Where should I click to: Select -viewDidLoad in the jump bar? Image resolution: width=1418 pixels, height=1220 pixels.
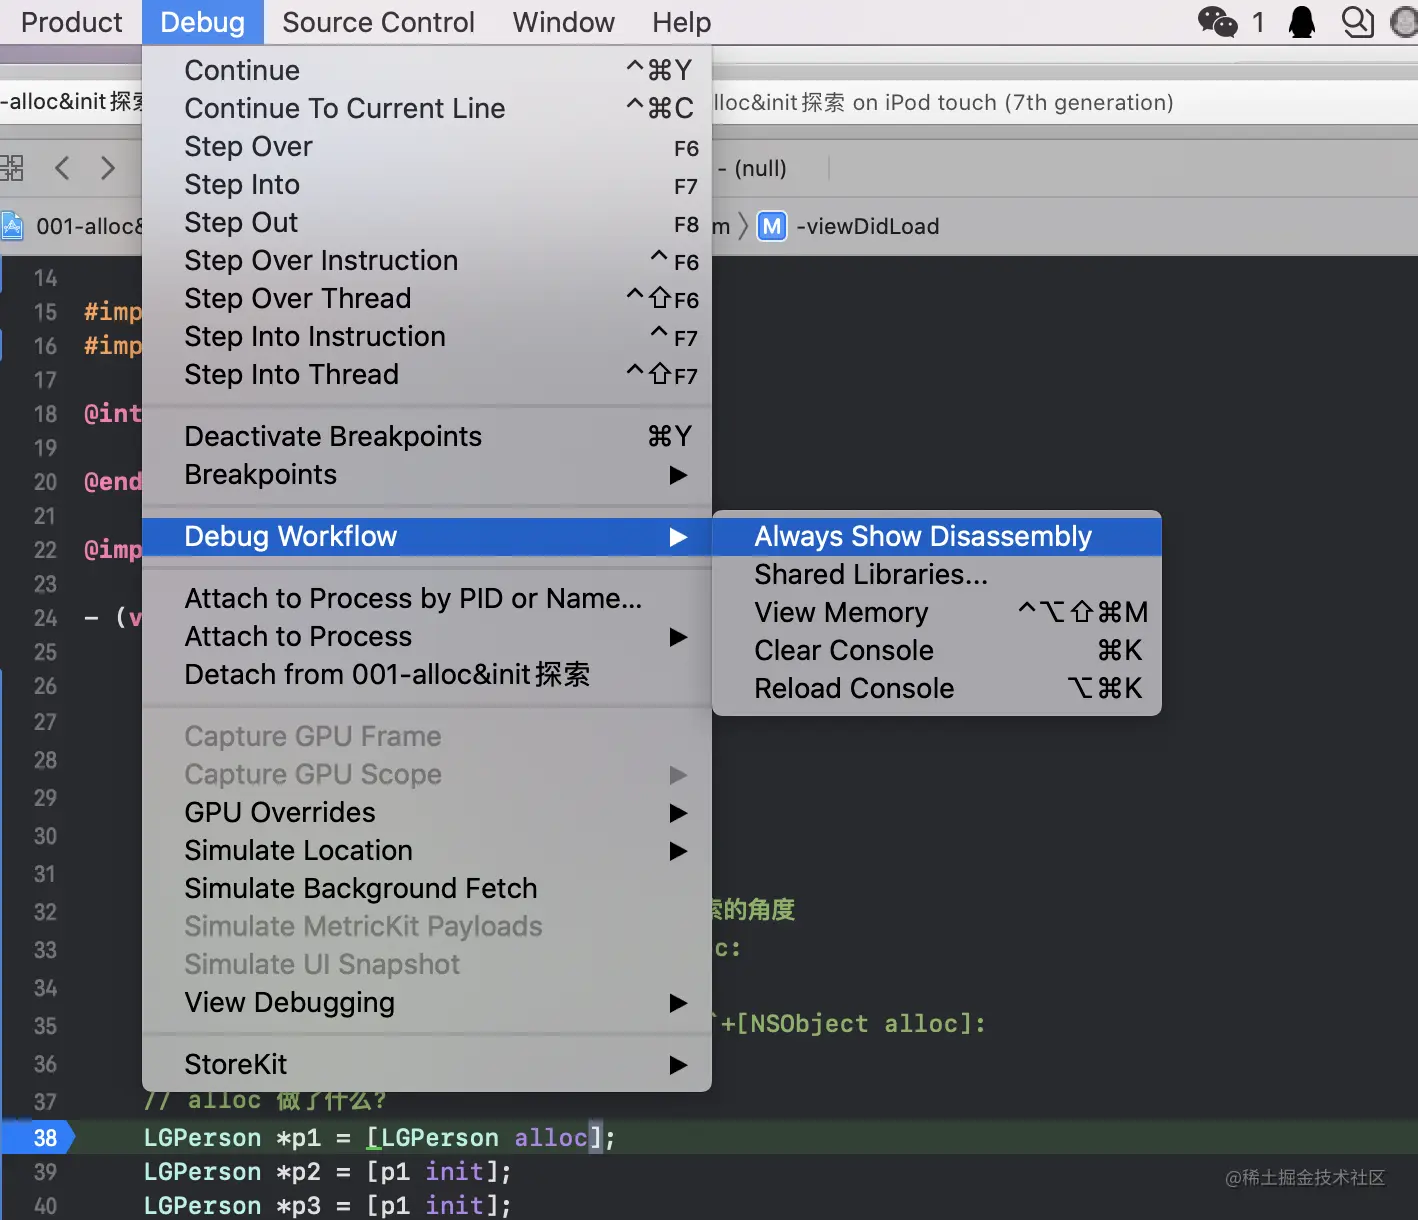(867, 226)
